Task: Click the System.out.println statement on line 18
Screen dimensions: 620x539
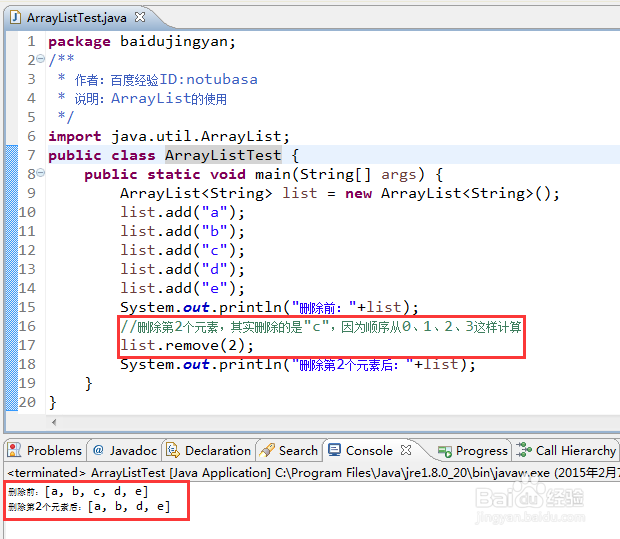Action: coord(298,364)
